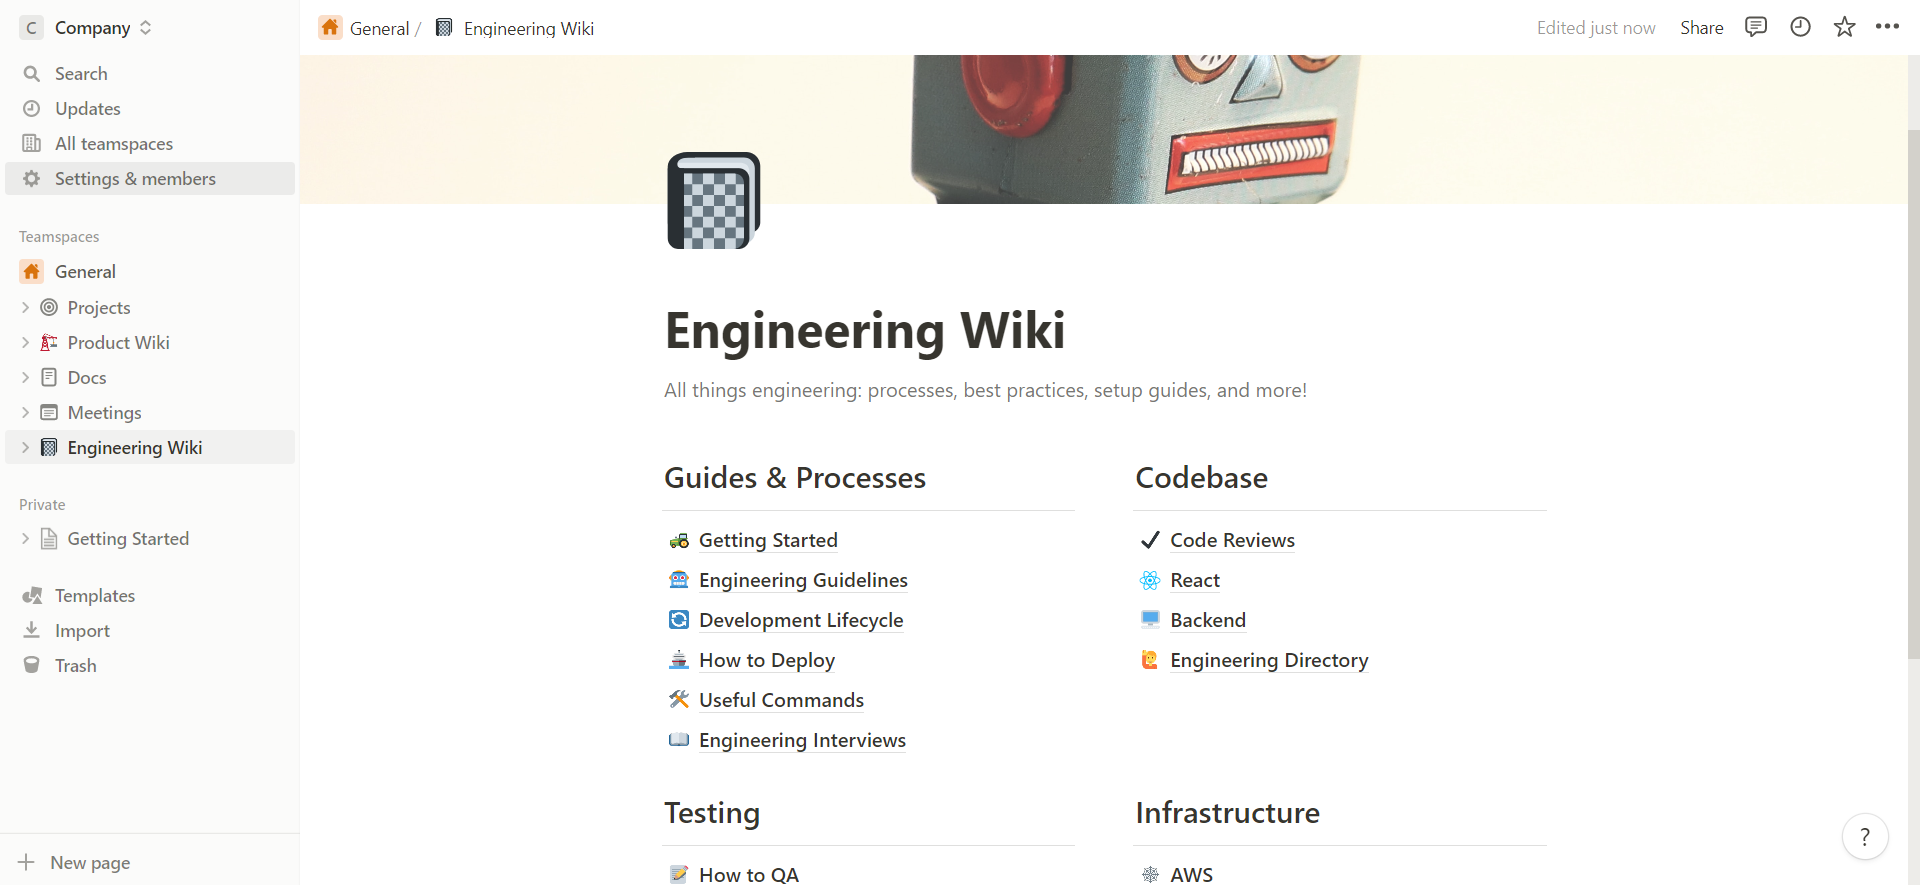The height and width of the screenshot is (885, 1920).
Task: Click the General home icon in breadcrumb
Action: (330, 27)
